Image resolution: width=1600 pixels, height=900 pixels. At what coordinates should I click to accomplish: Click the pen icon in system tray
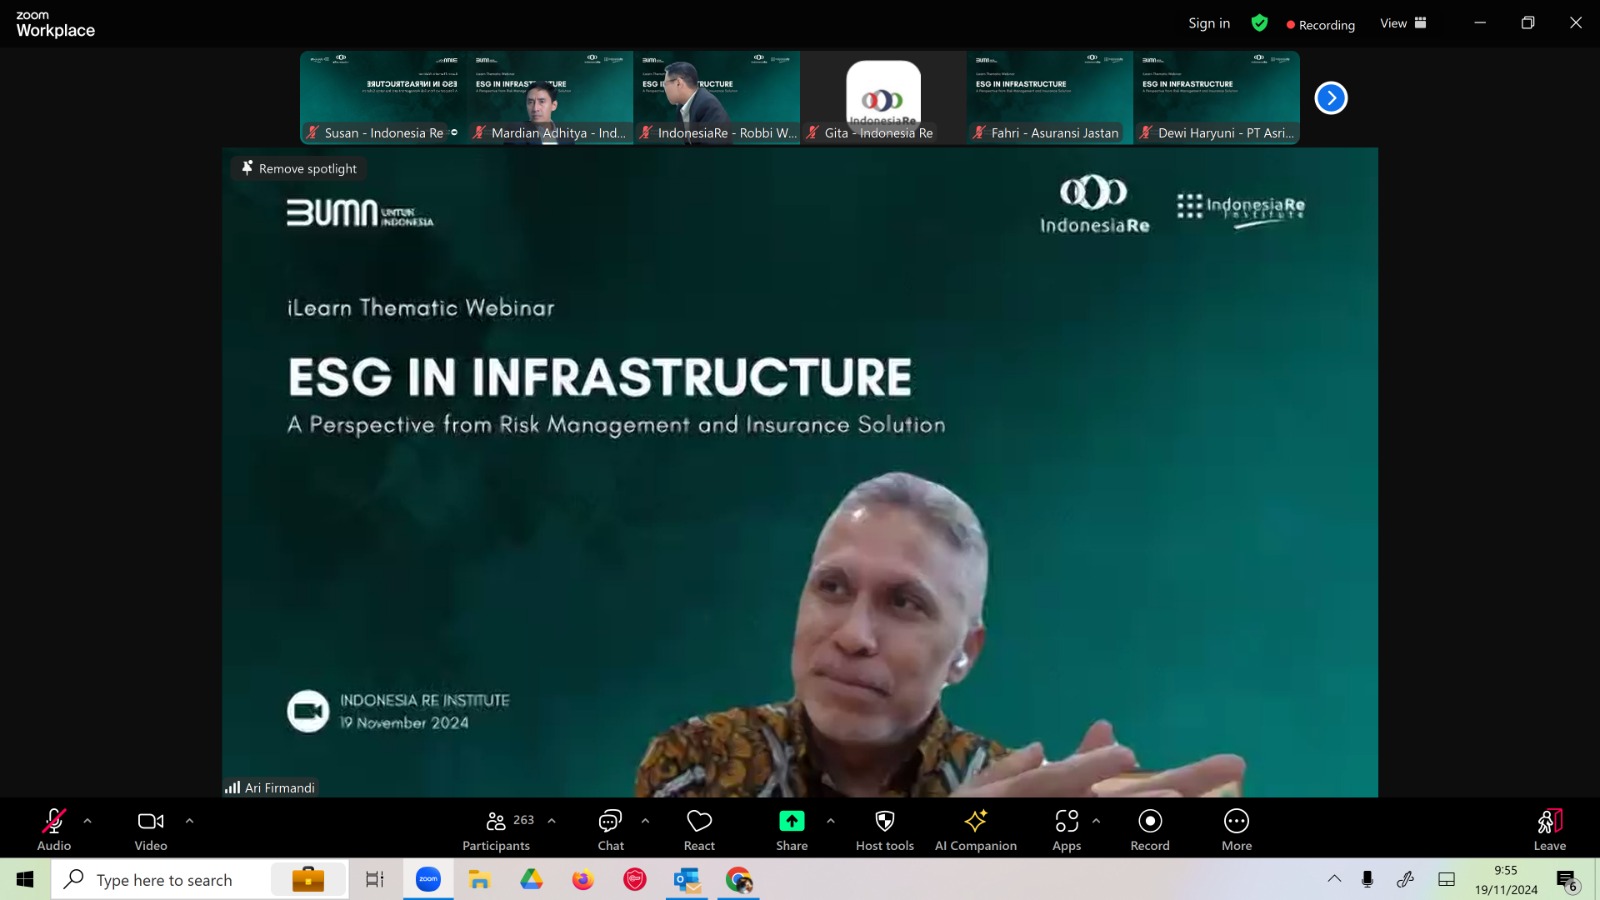(x=1405, y=879)
